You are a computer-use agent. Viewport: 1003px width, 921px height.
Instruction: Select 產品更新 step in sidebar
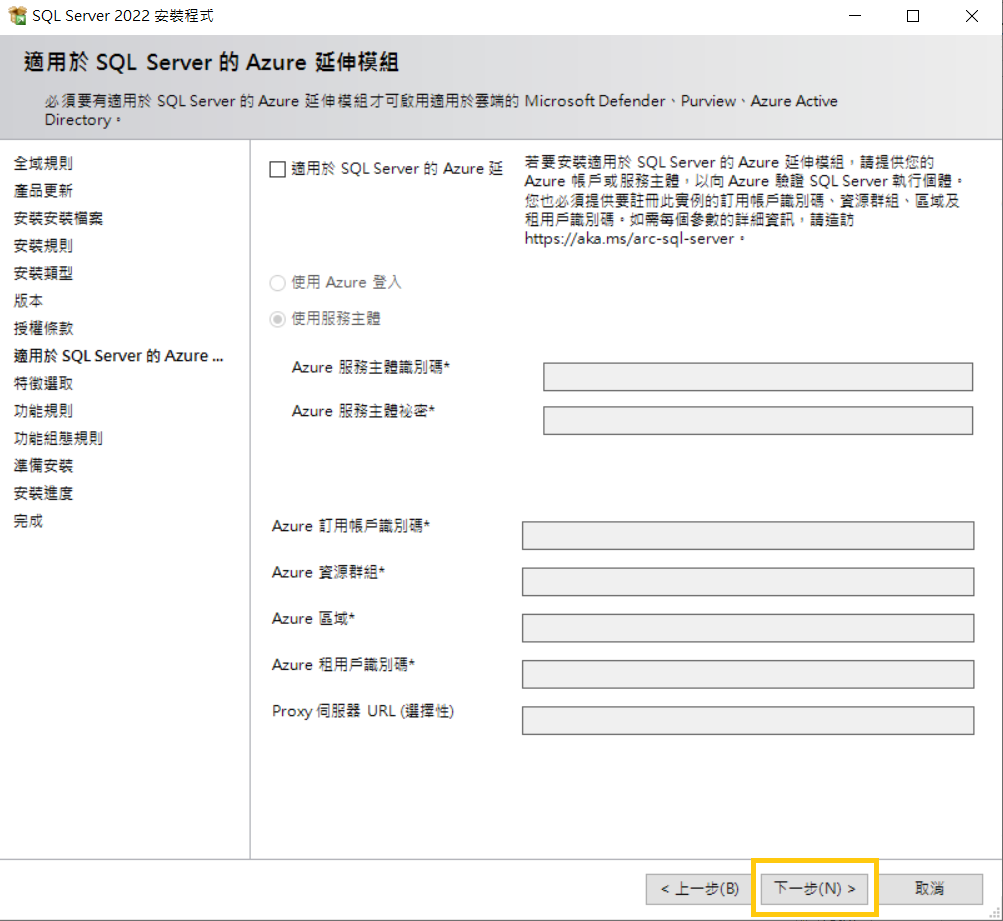[43, 191]
